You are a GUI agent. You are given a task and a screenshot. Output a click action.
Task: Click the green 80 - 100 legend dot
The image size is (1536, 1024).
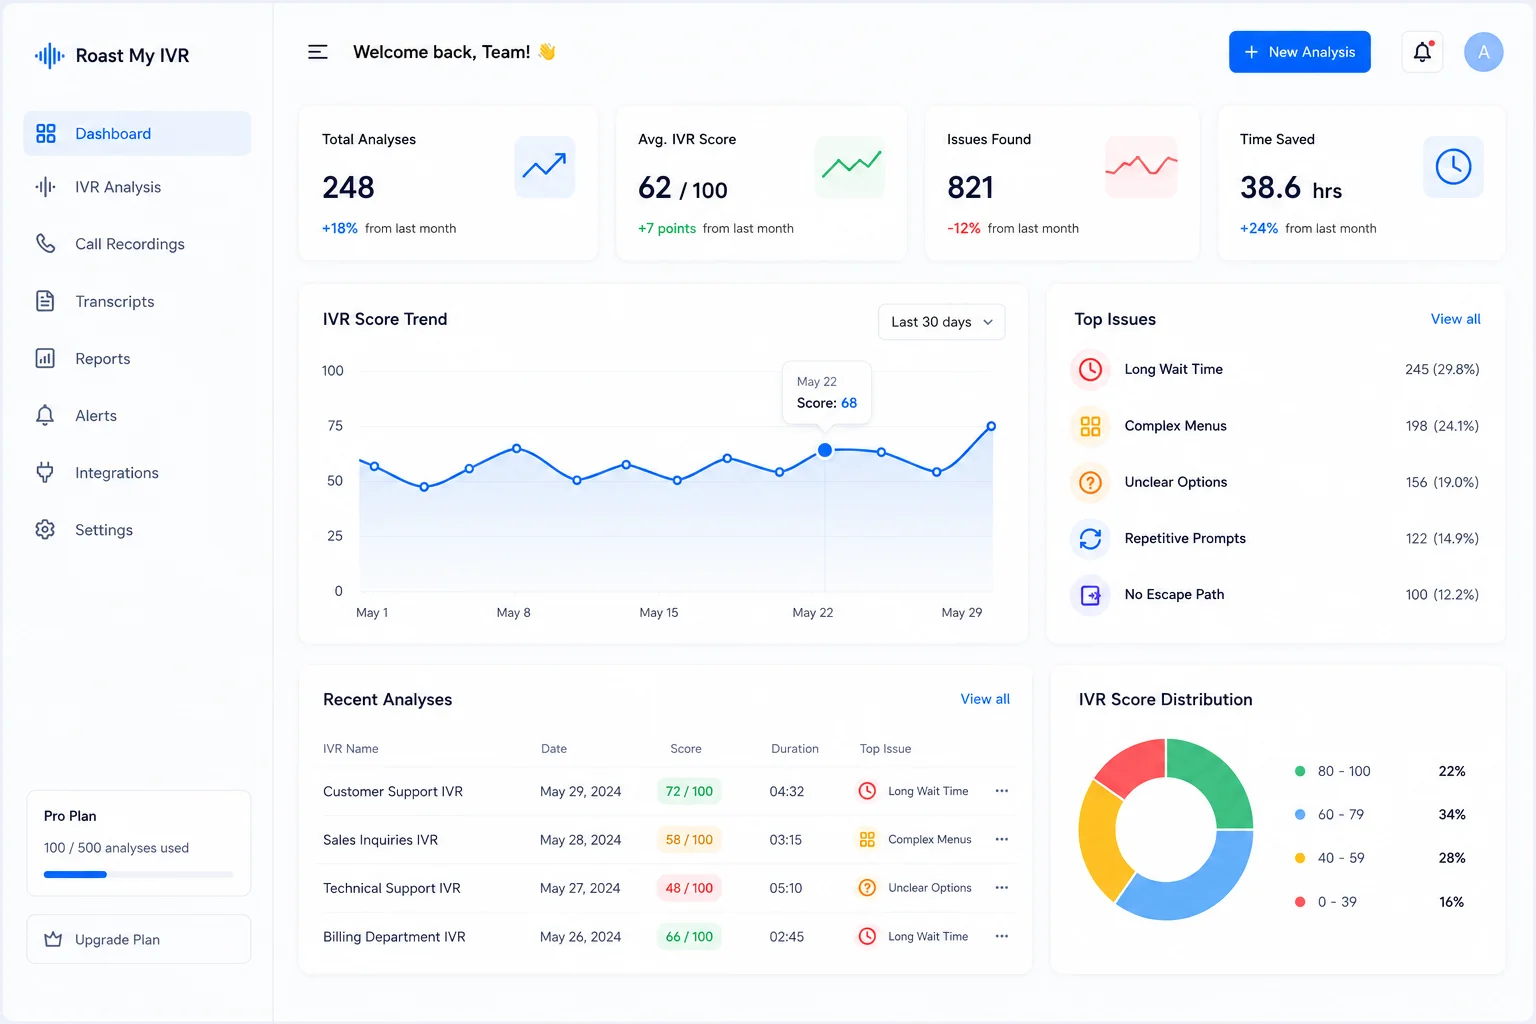click(x=1300, y=771)
